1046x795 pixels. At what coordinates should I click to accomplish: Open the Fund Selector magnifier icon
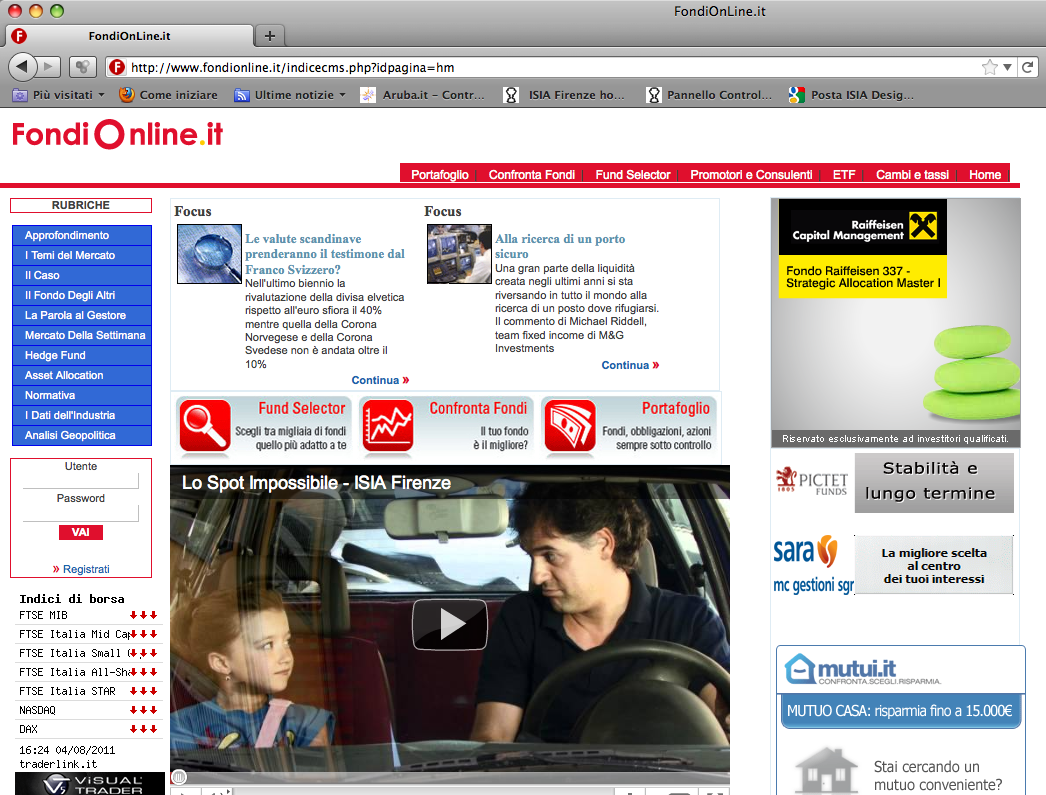[204, 426]
